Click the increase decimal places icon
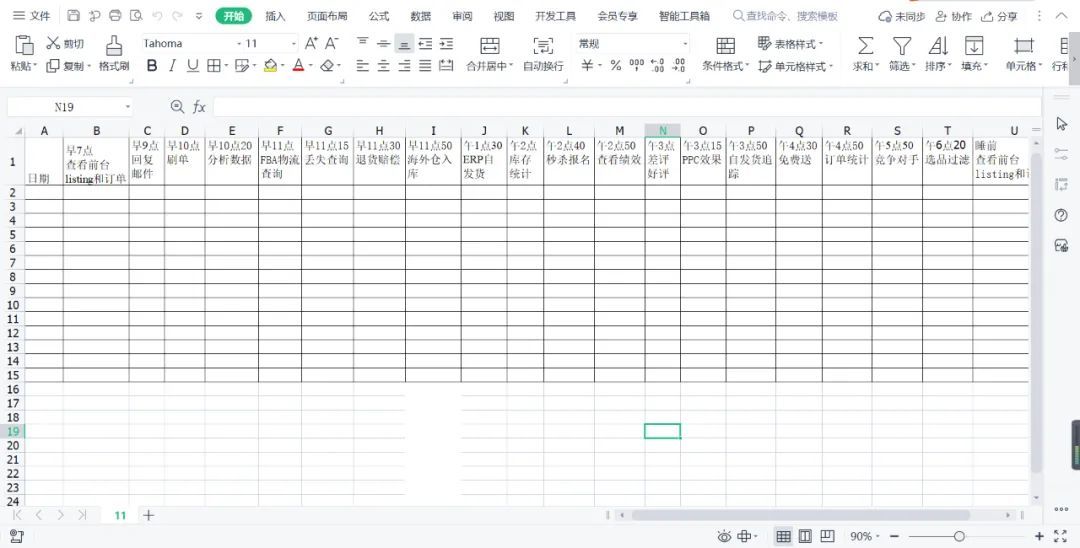 pyautogui.click(x=658, y=65)
